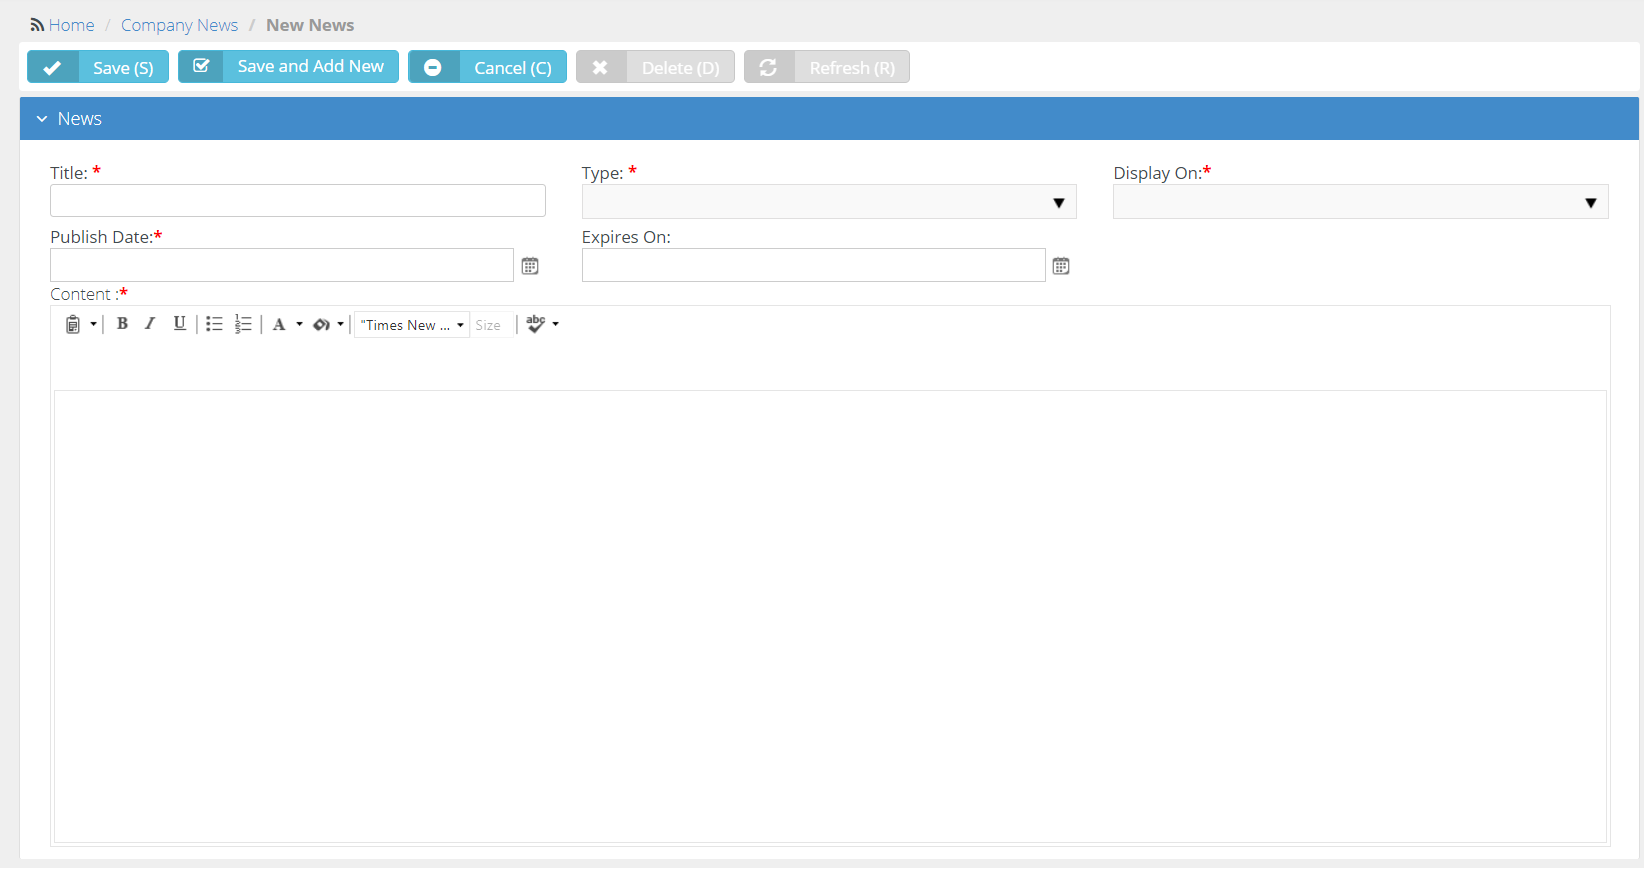
Task: Toggle Bold formatting in editor
Action: [x=122, y=324]
